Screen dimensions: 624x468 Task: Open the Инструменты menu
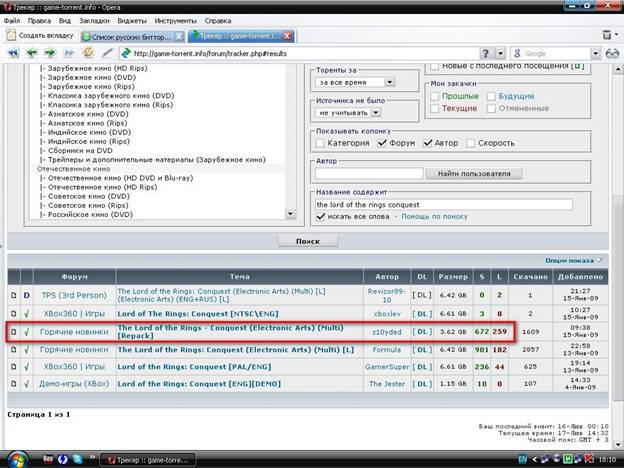tap(176, 21)
